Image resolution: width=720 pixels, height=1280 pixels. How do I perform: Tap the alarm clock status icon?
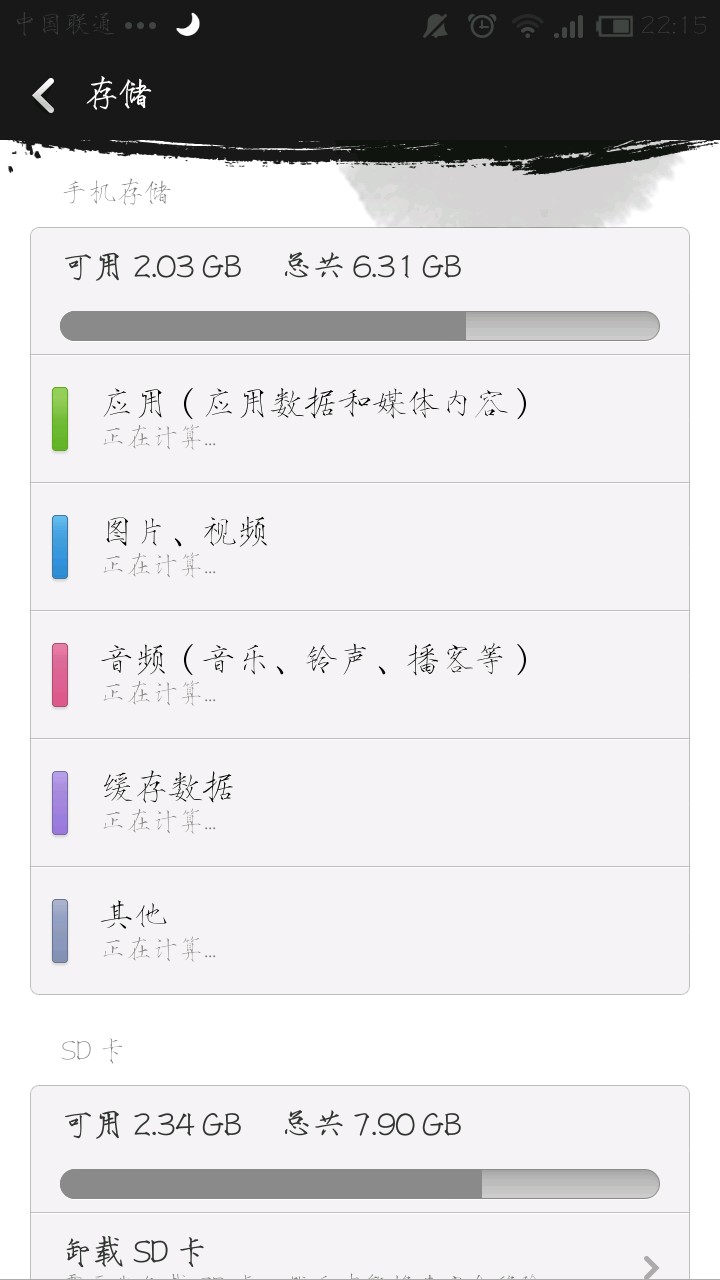click(482, 27)
